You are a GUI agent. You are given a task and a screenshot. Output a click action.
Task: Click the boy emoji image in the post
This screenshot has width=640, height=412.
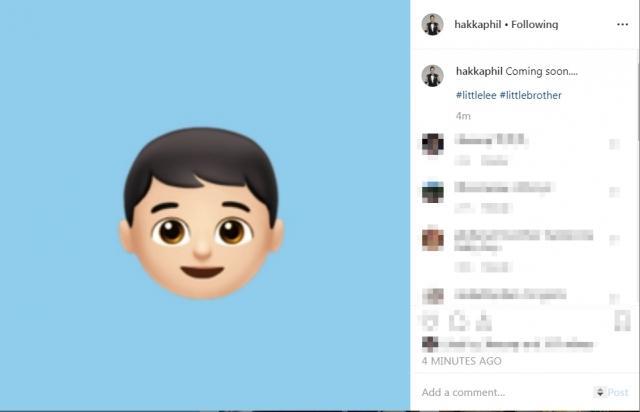202,213
